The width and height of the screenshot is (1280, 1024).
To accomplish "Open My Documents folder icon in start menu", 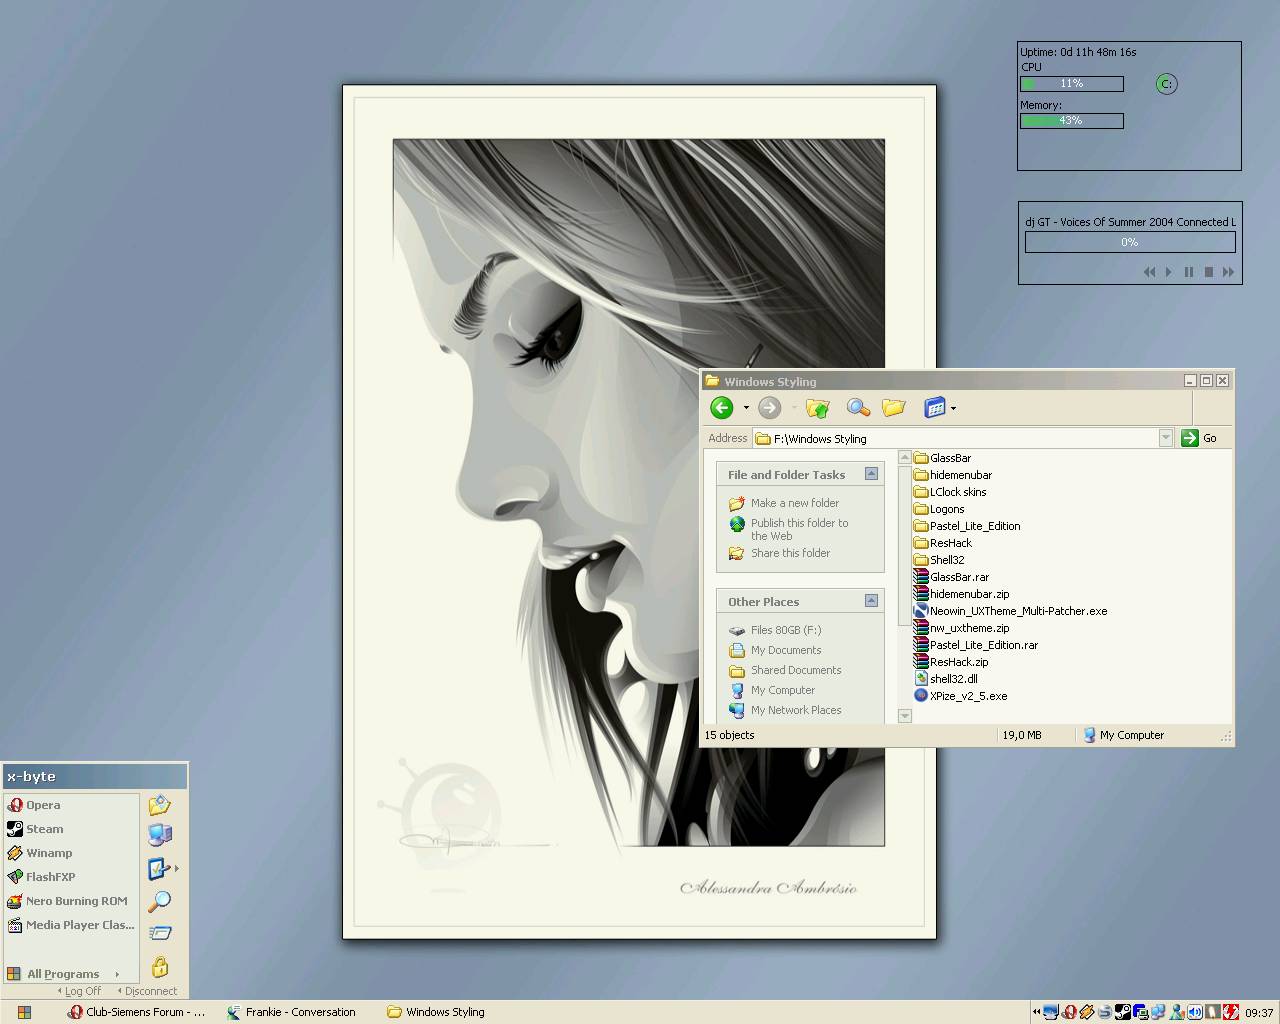I will (159, 805).
